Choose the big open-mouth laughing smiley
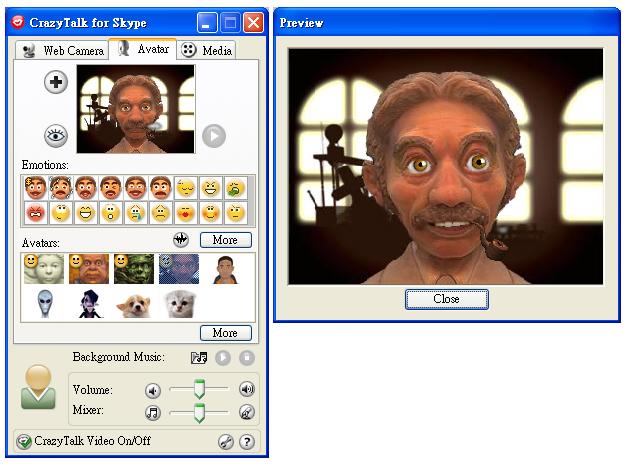This screenshot has height=464, width=629. coord(85,213)
